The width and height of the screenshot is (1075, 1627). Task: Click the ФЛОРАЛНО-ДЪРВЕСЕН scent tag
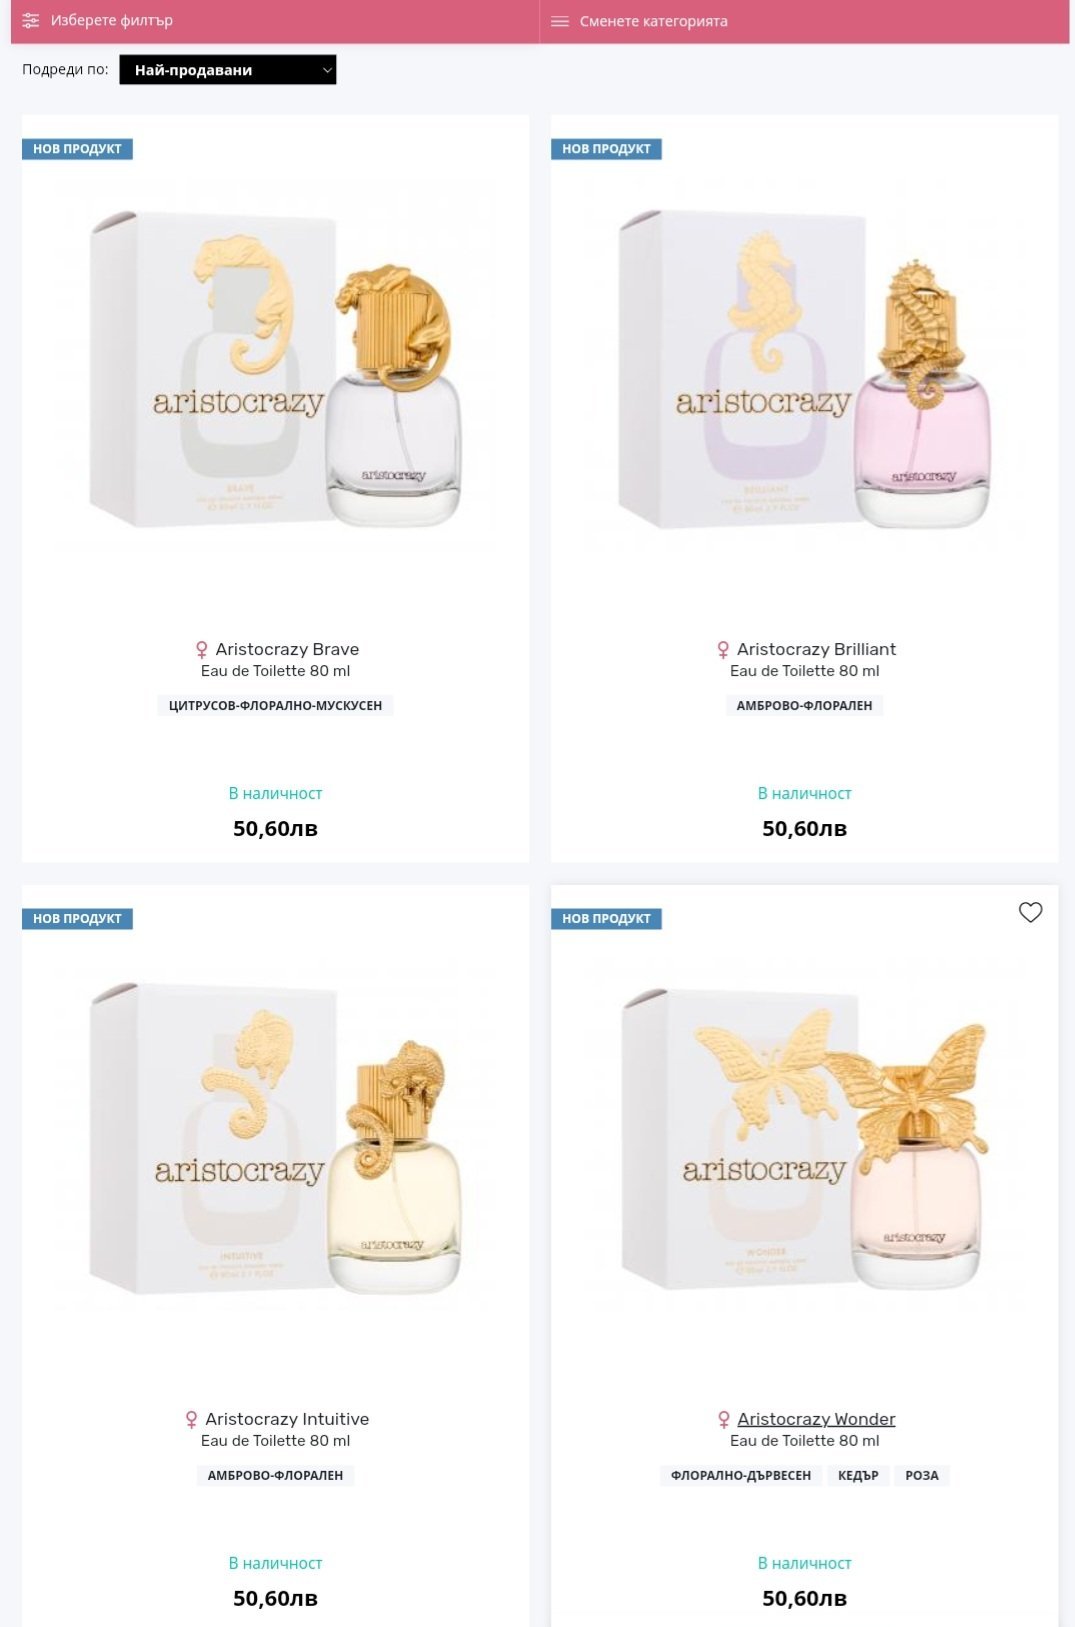click(x=741, y=1476)
